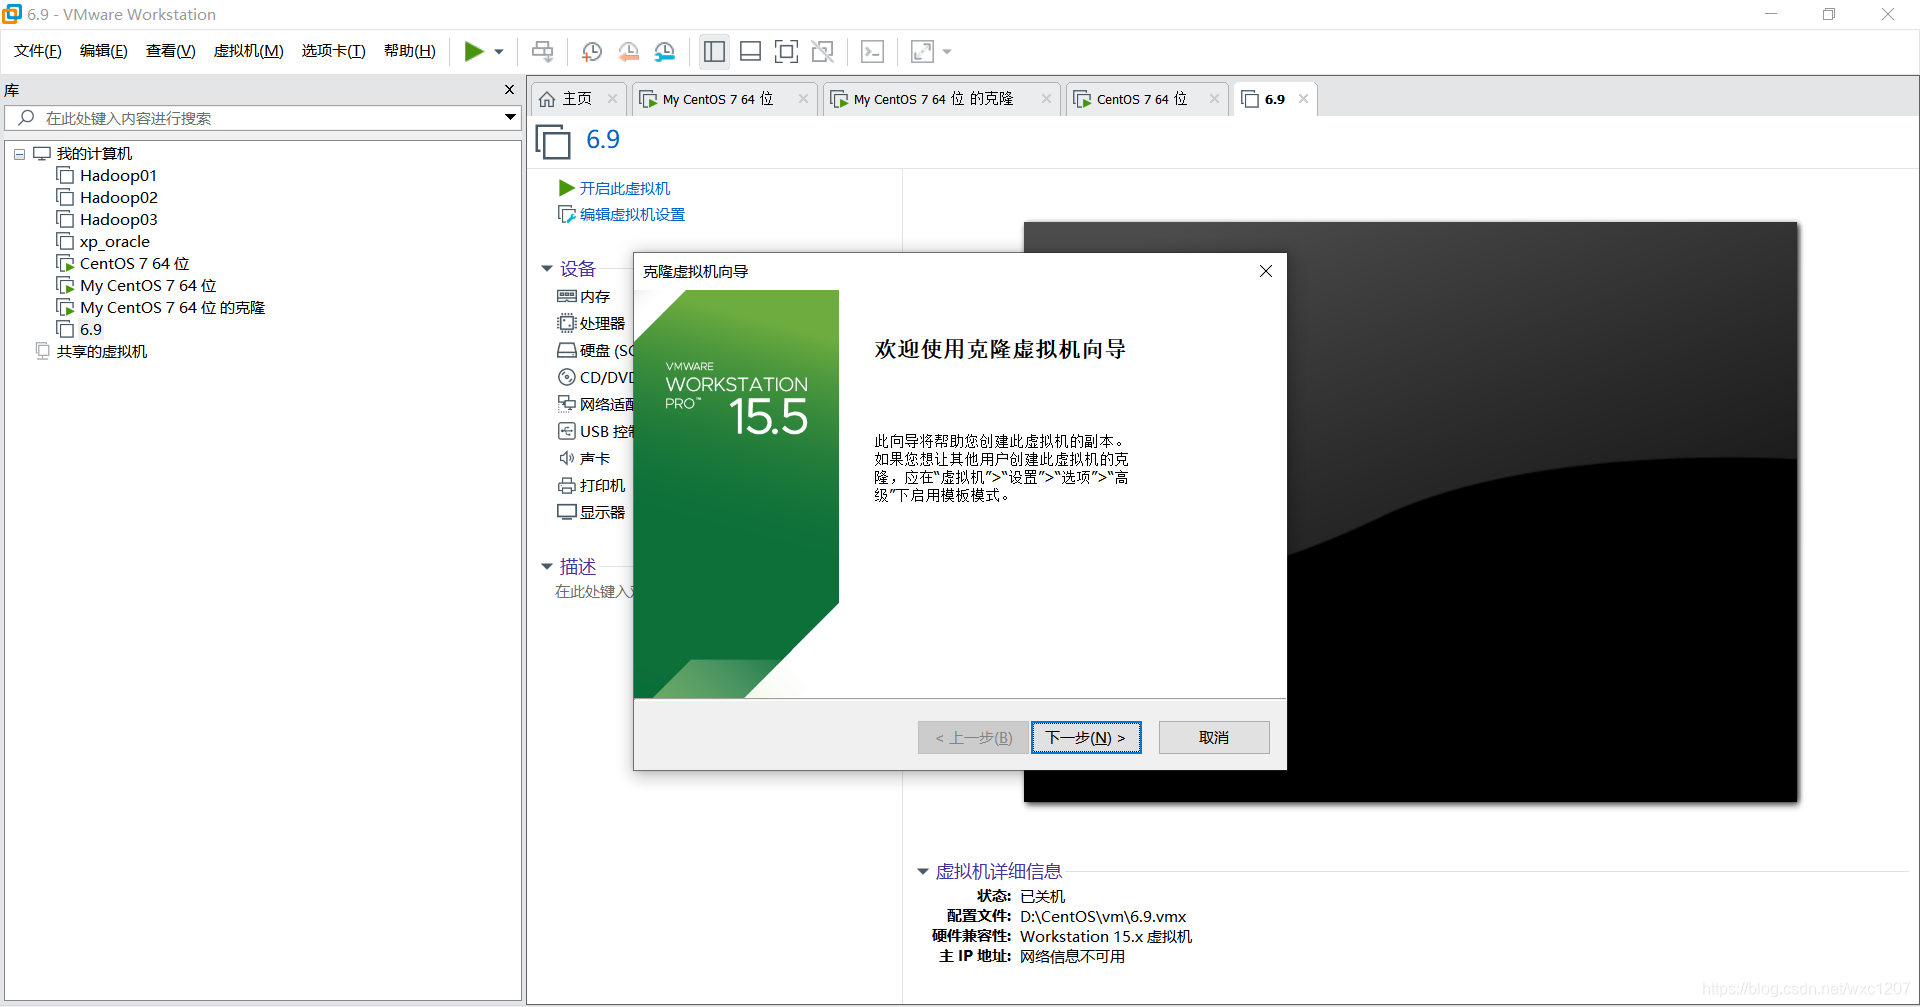Switch to My CentOS 7 64 位 的克隆 tab
The height and width of the screenshot is (1007, 1920).
pyautogui.click(x=933, y=99)
